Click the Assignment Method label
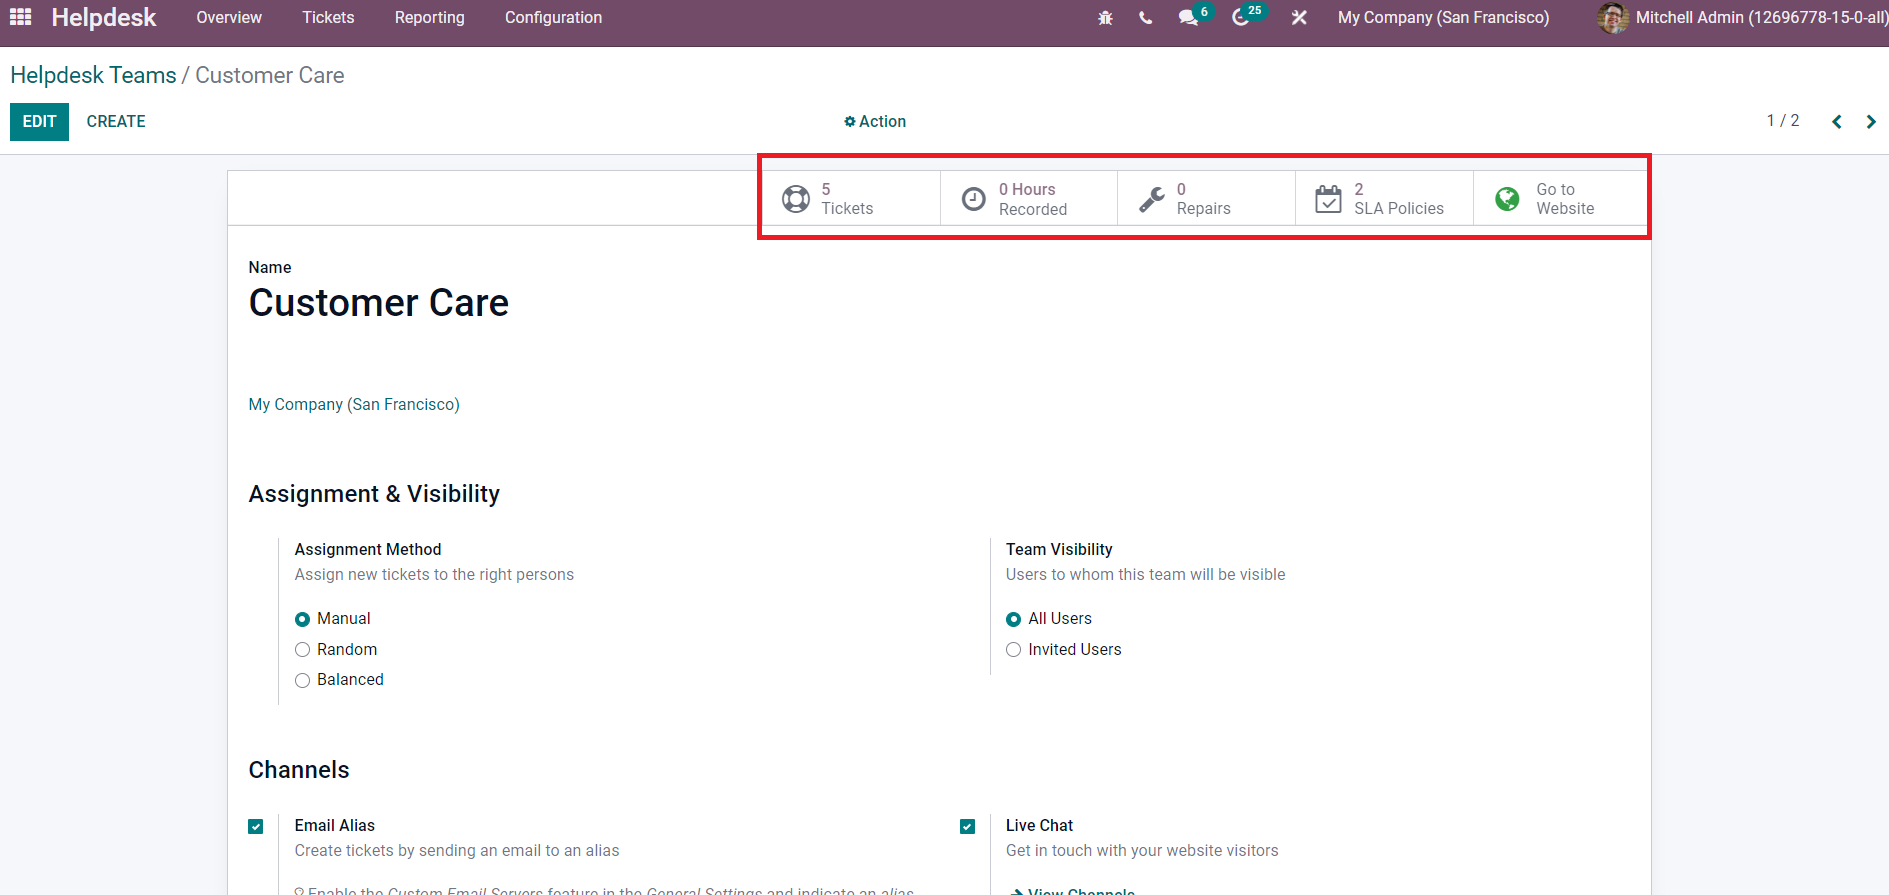 368,549
